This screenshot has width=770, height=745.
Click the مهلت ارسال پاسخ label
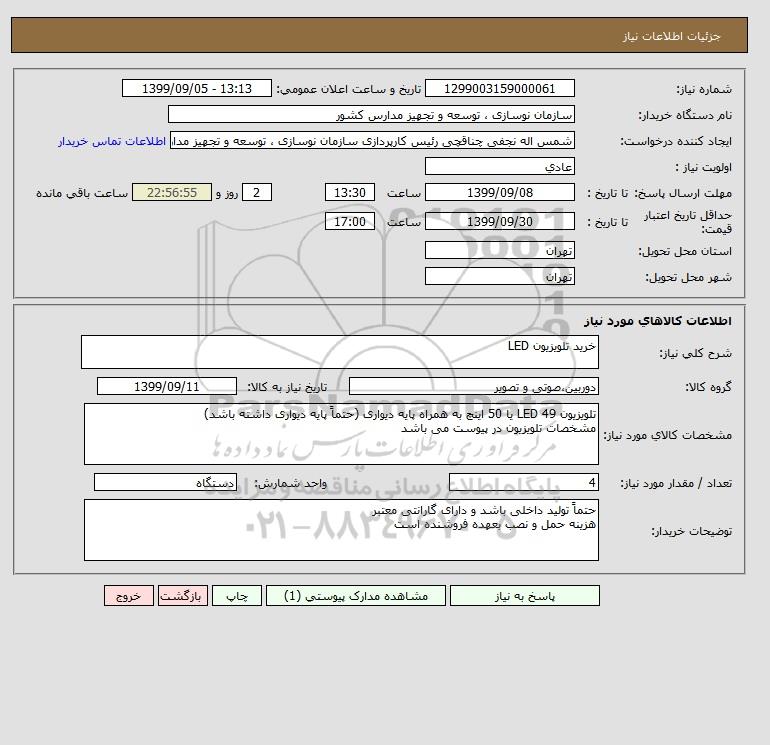pyautogui.click(x=683, y=193)
